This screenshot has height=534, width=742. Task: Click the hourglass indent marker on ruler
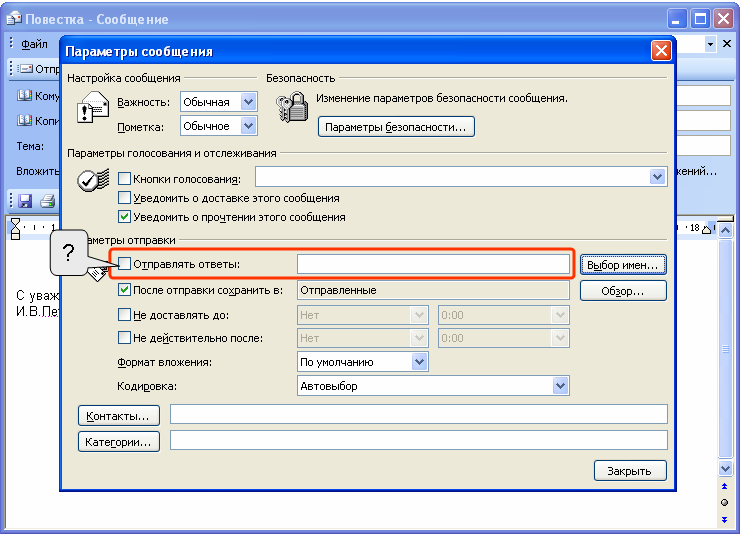[x=16, y=229]
